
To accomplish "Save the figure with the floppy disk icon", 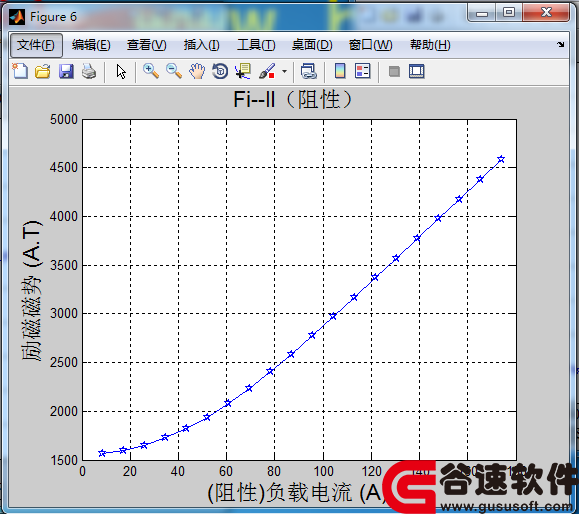I will pos(66,71).
